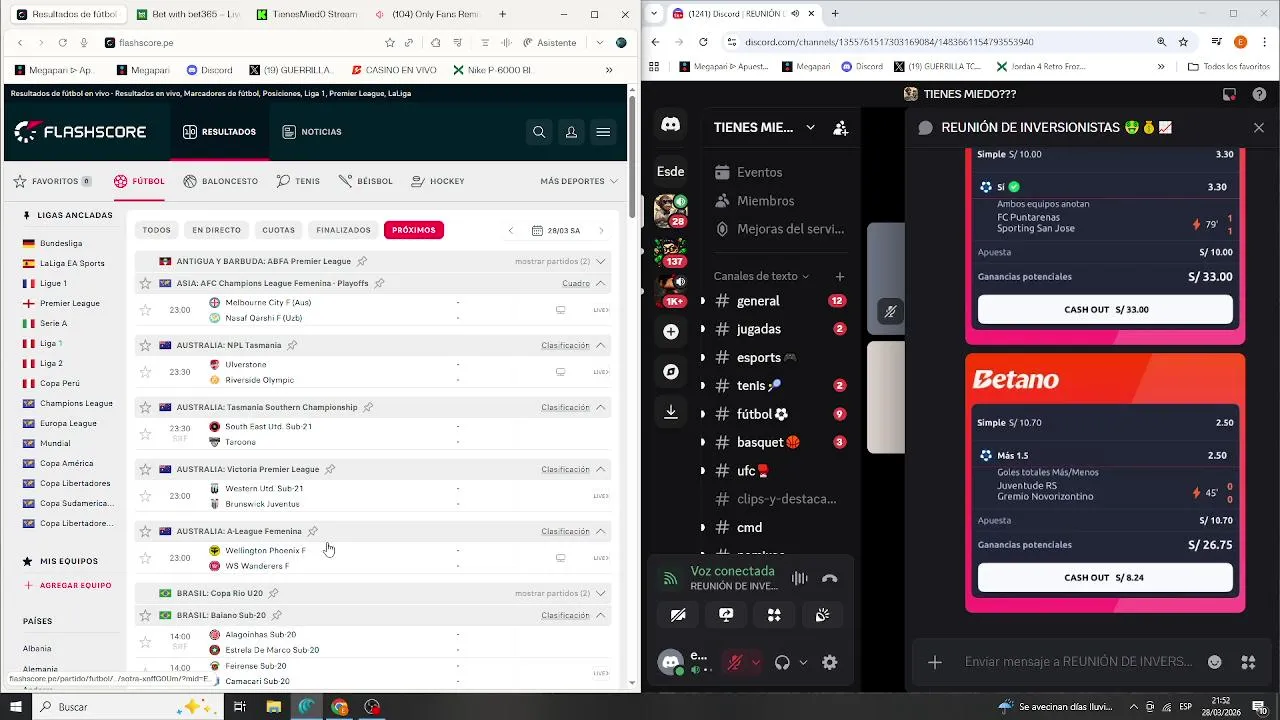Star the Australia Victoria Premier League header
The width and height of the screenshot is (1280, 720).
(145, 469)
